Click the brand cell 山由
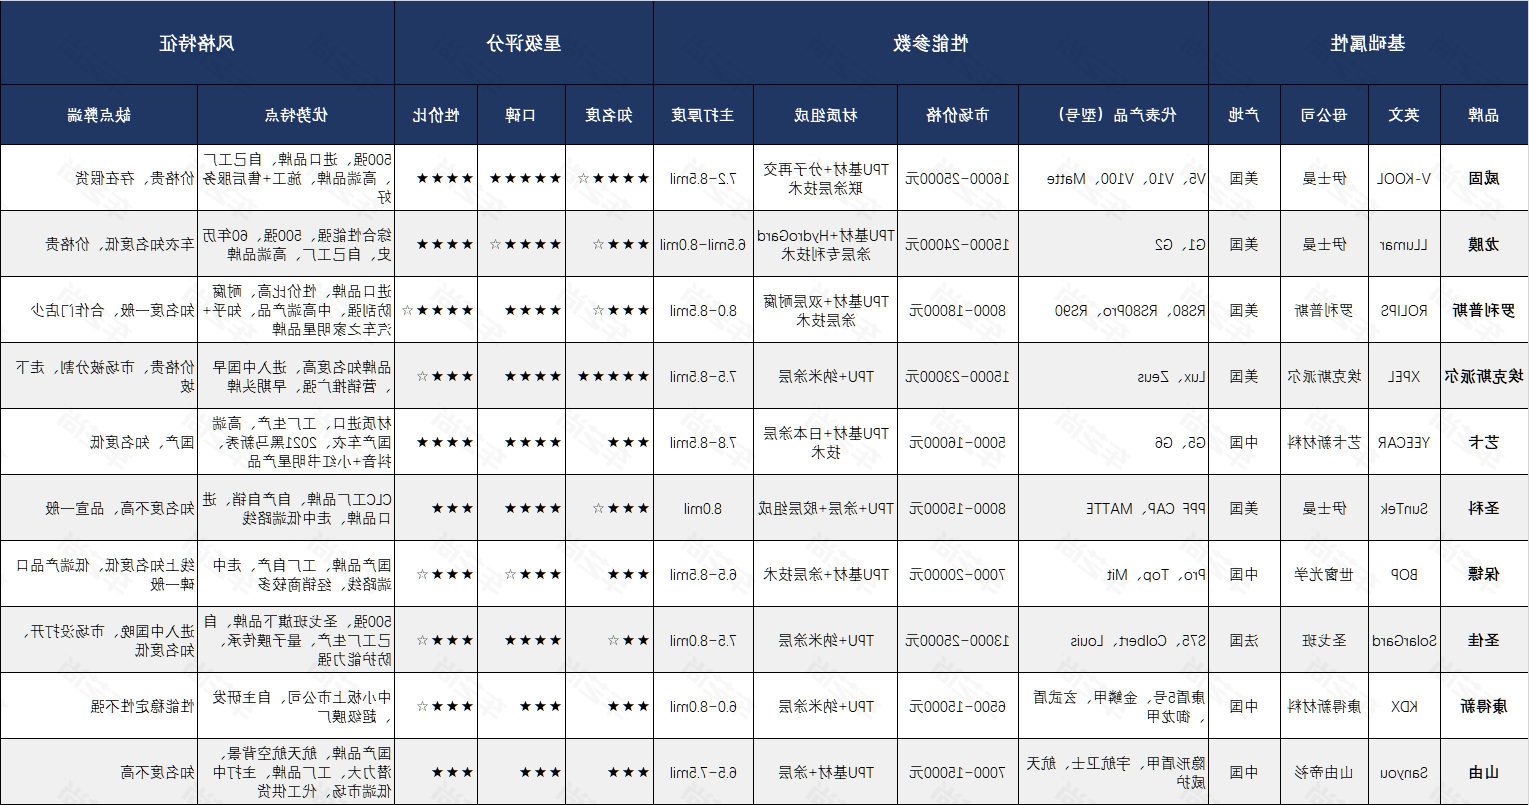This screenshot has width=1529, height=805. click(x=1484, y=772)
